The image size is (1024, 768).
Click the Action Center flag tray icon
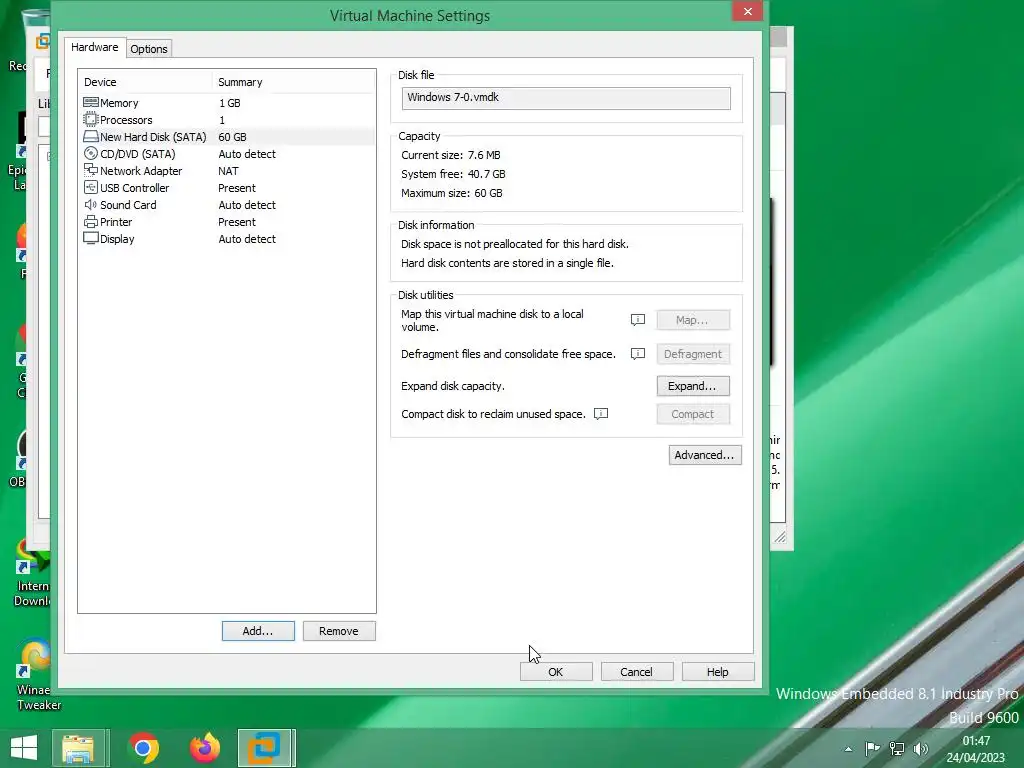point(872,748)
